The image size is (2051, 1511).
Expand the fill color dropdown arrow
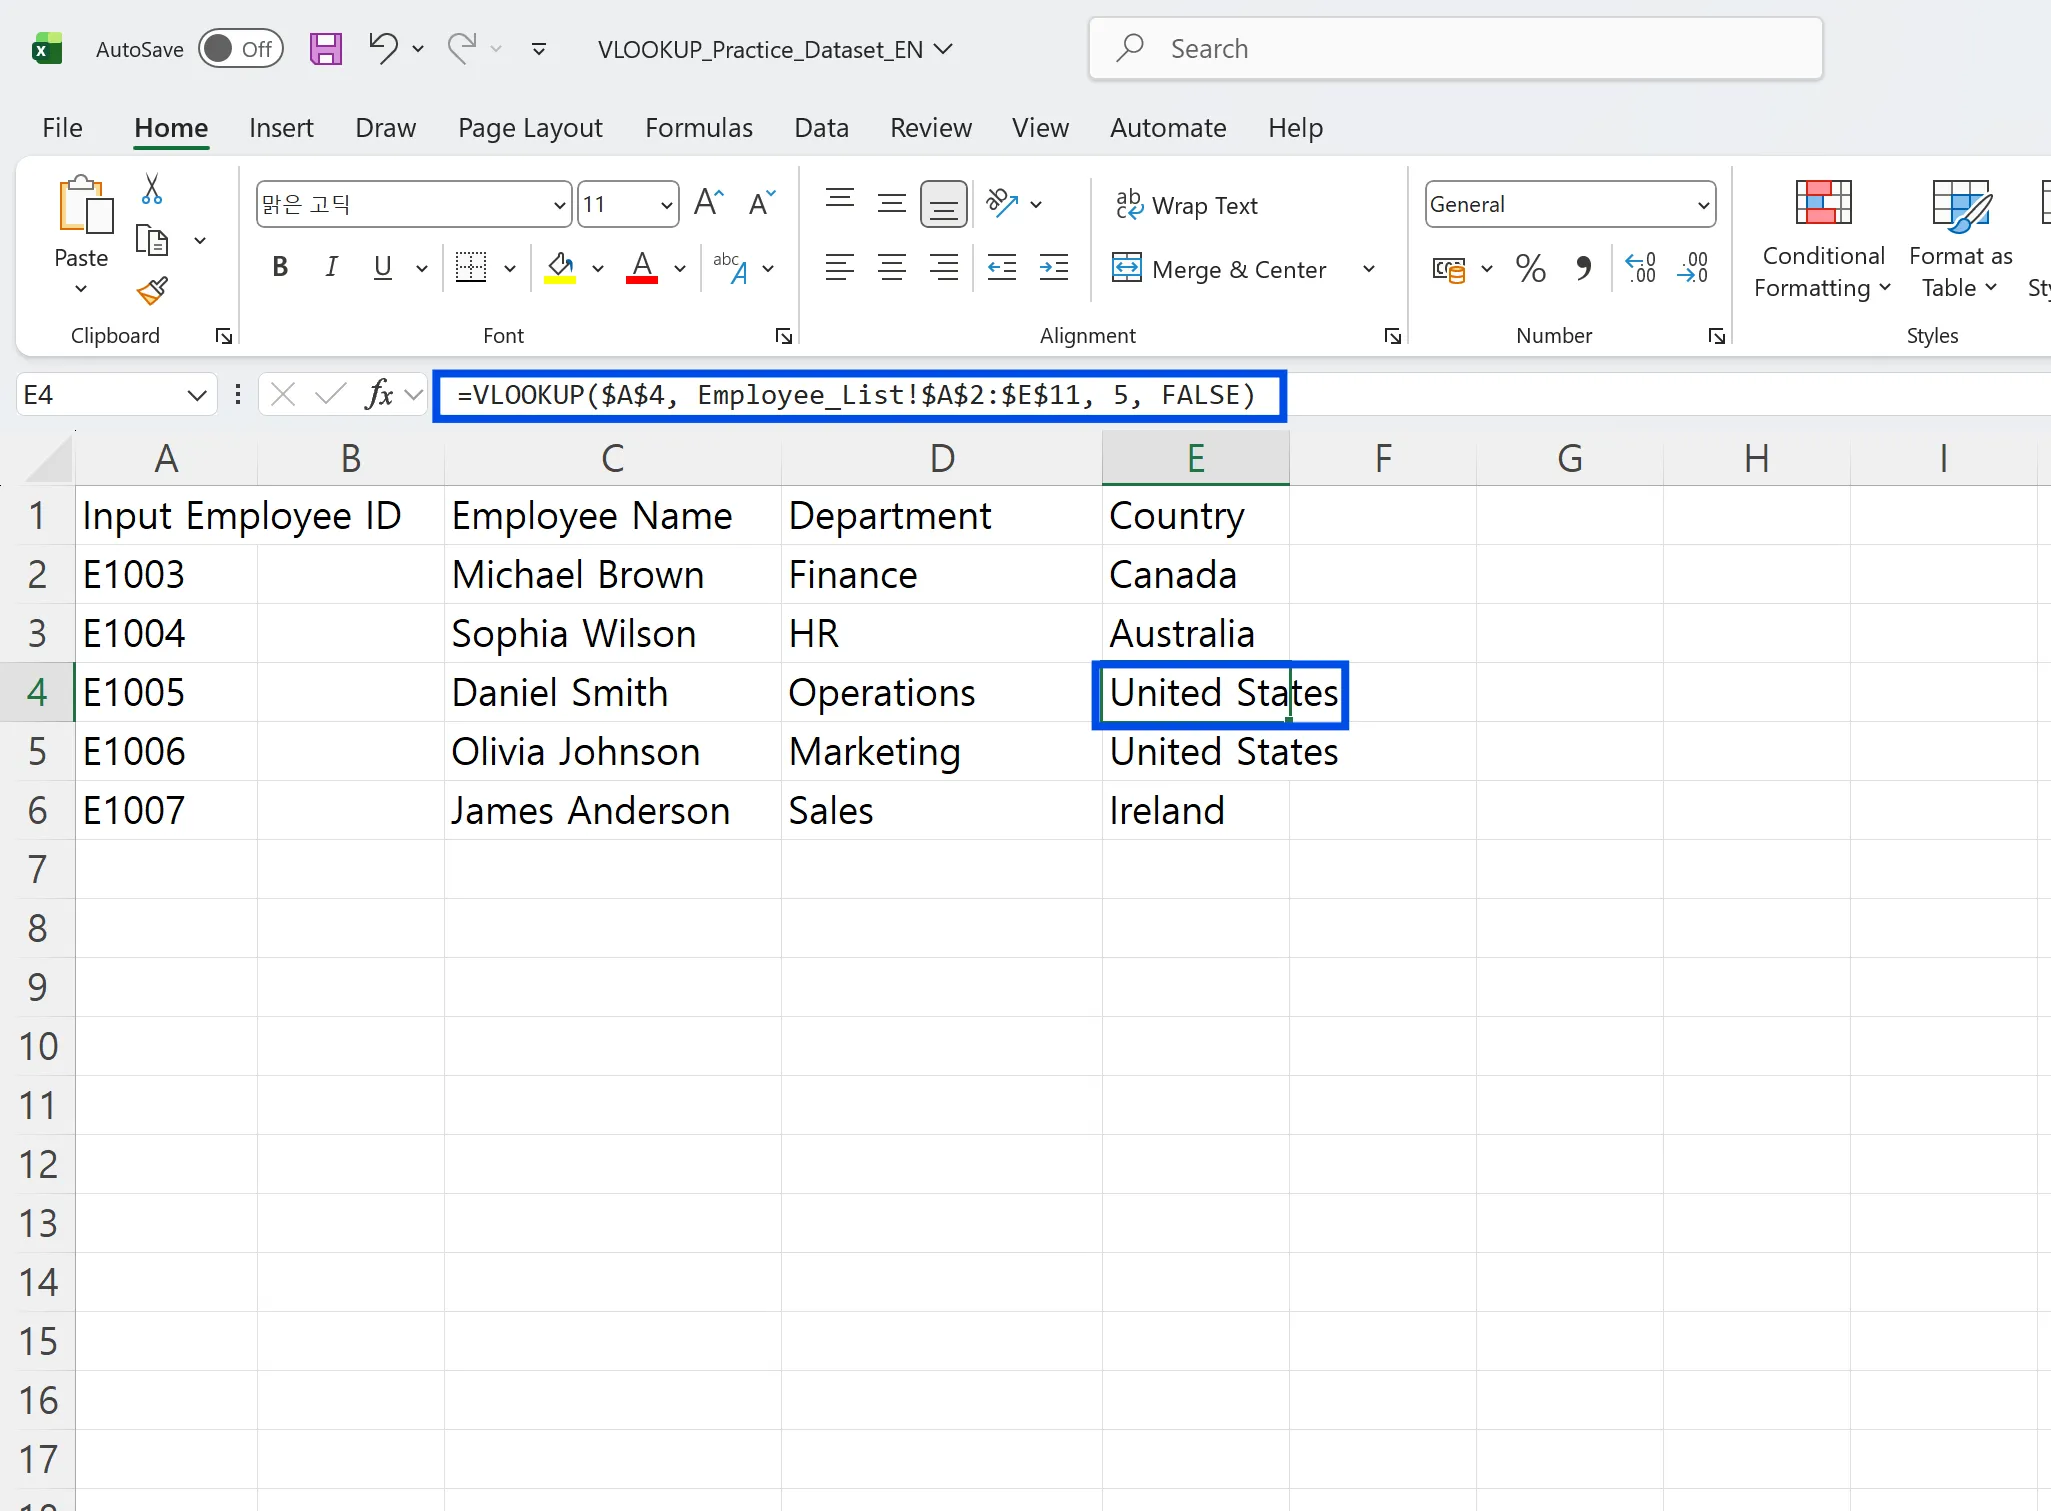[597, 268]
